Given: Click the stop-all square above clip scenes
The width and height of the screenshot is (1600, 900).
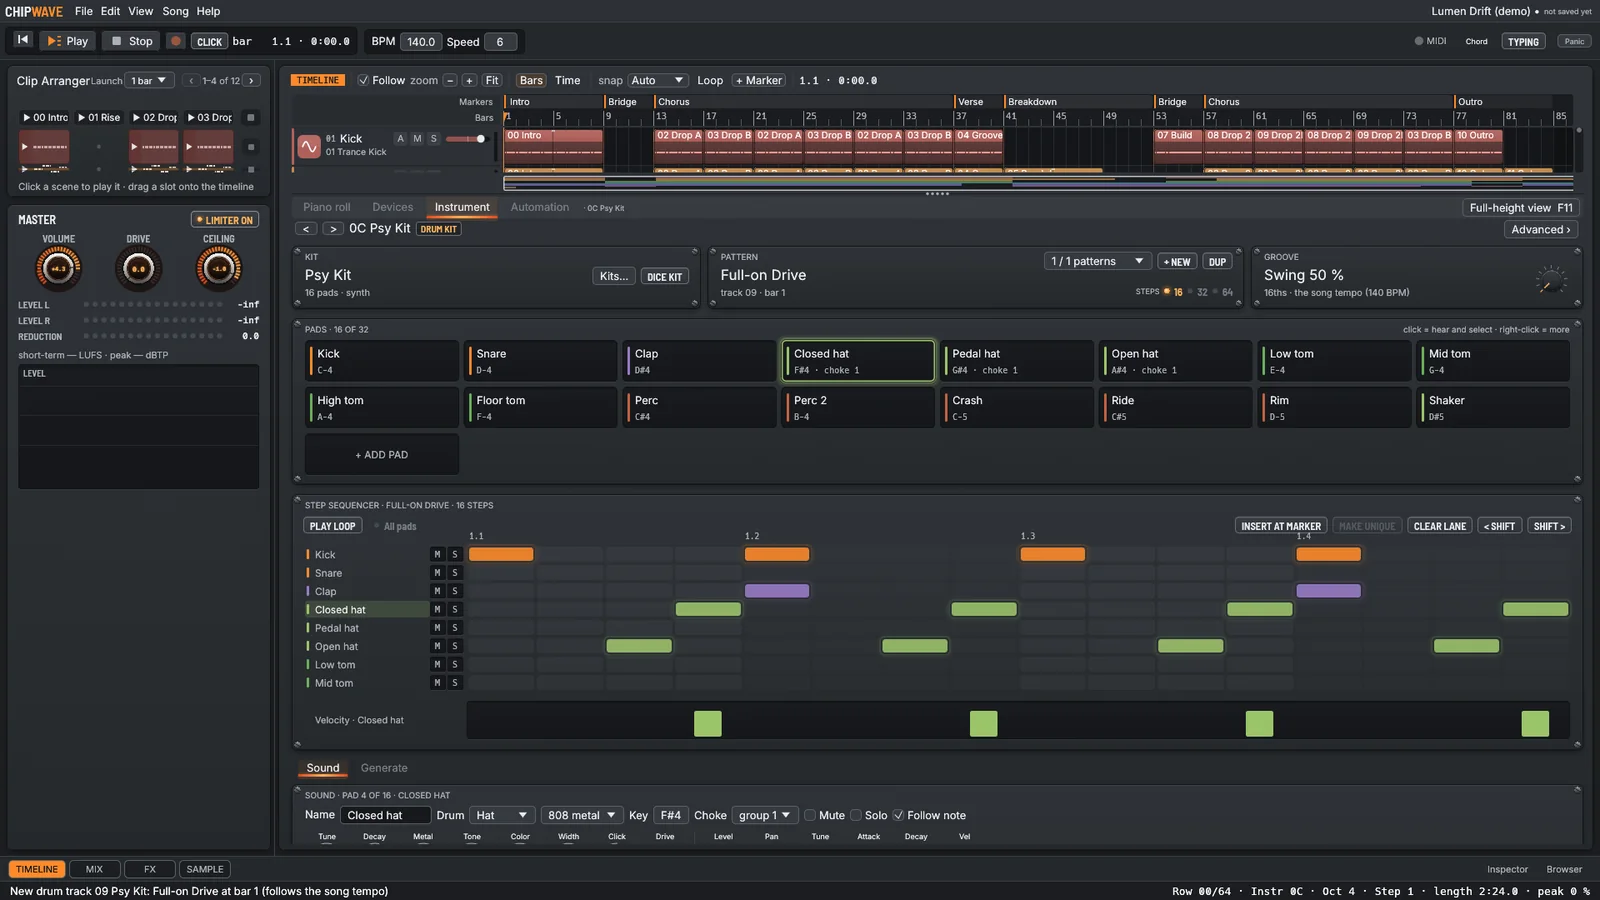Looking at the screenshot, I should (251, 117).
